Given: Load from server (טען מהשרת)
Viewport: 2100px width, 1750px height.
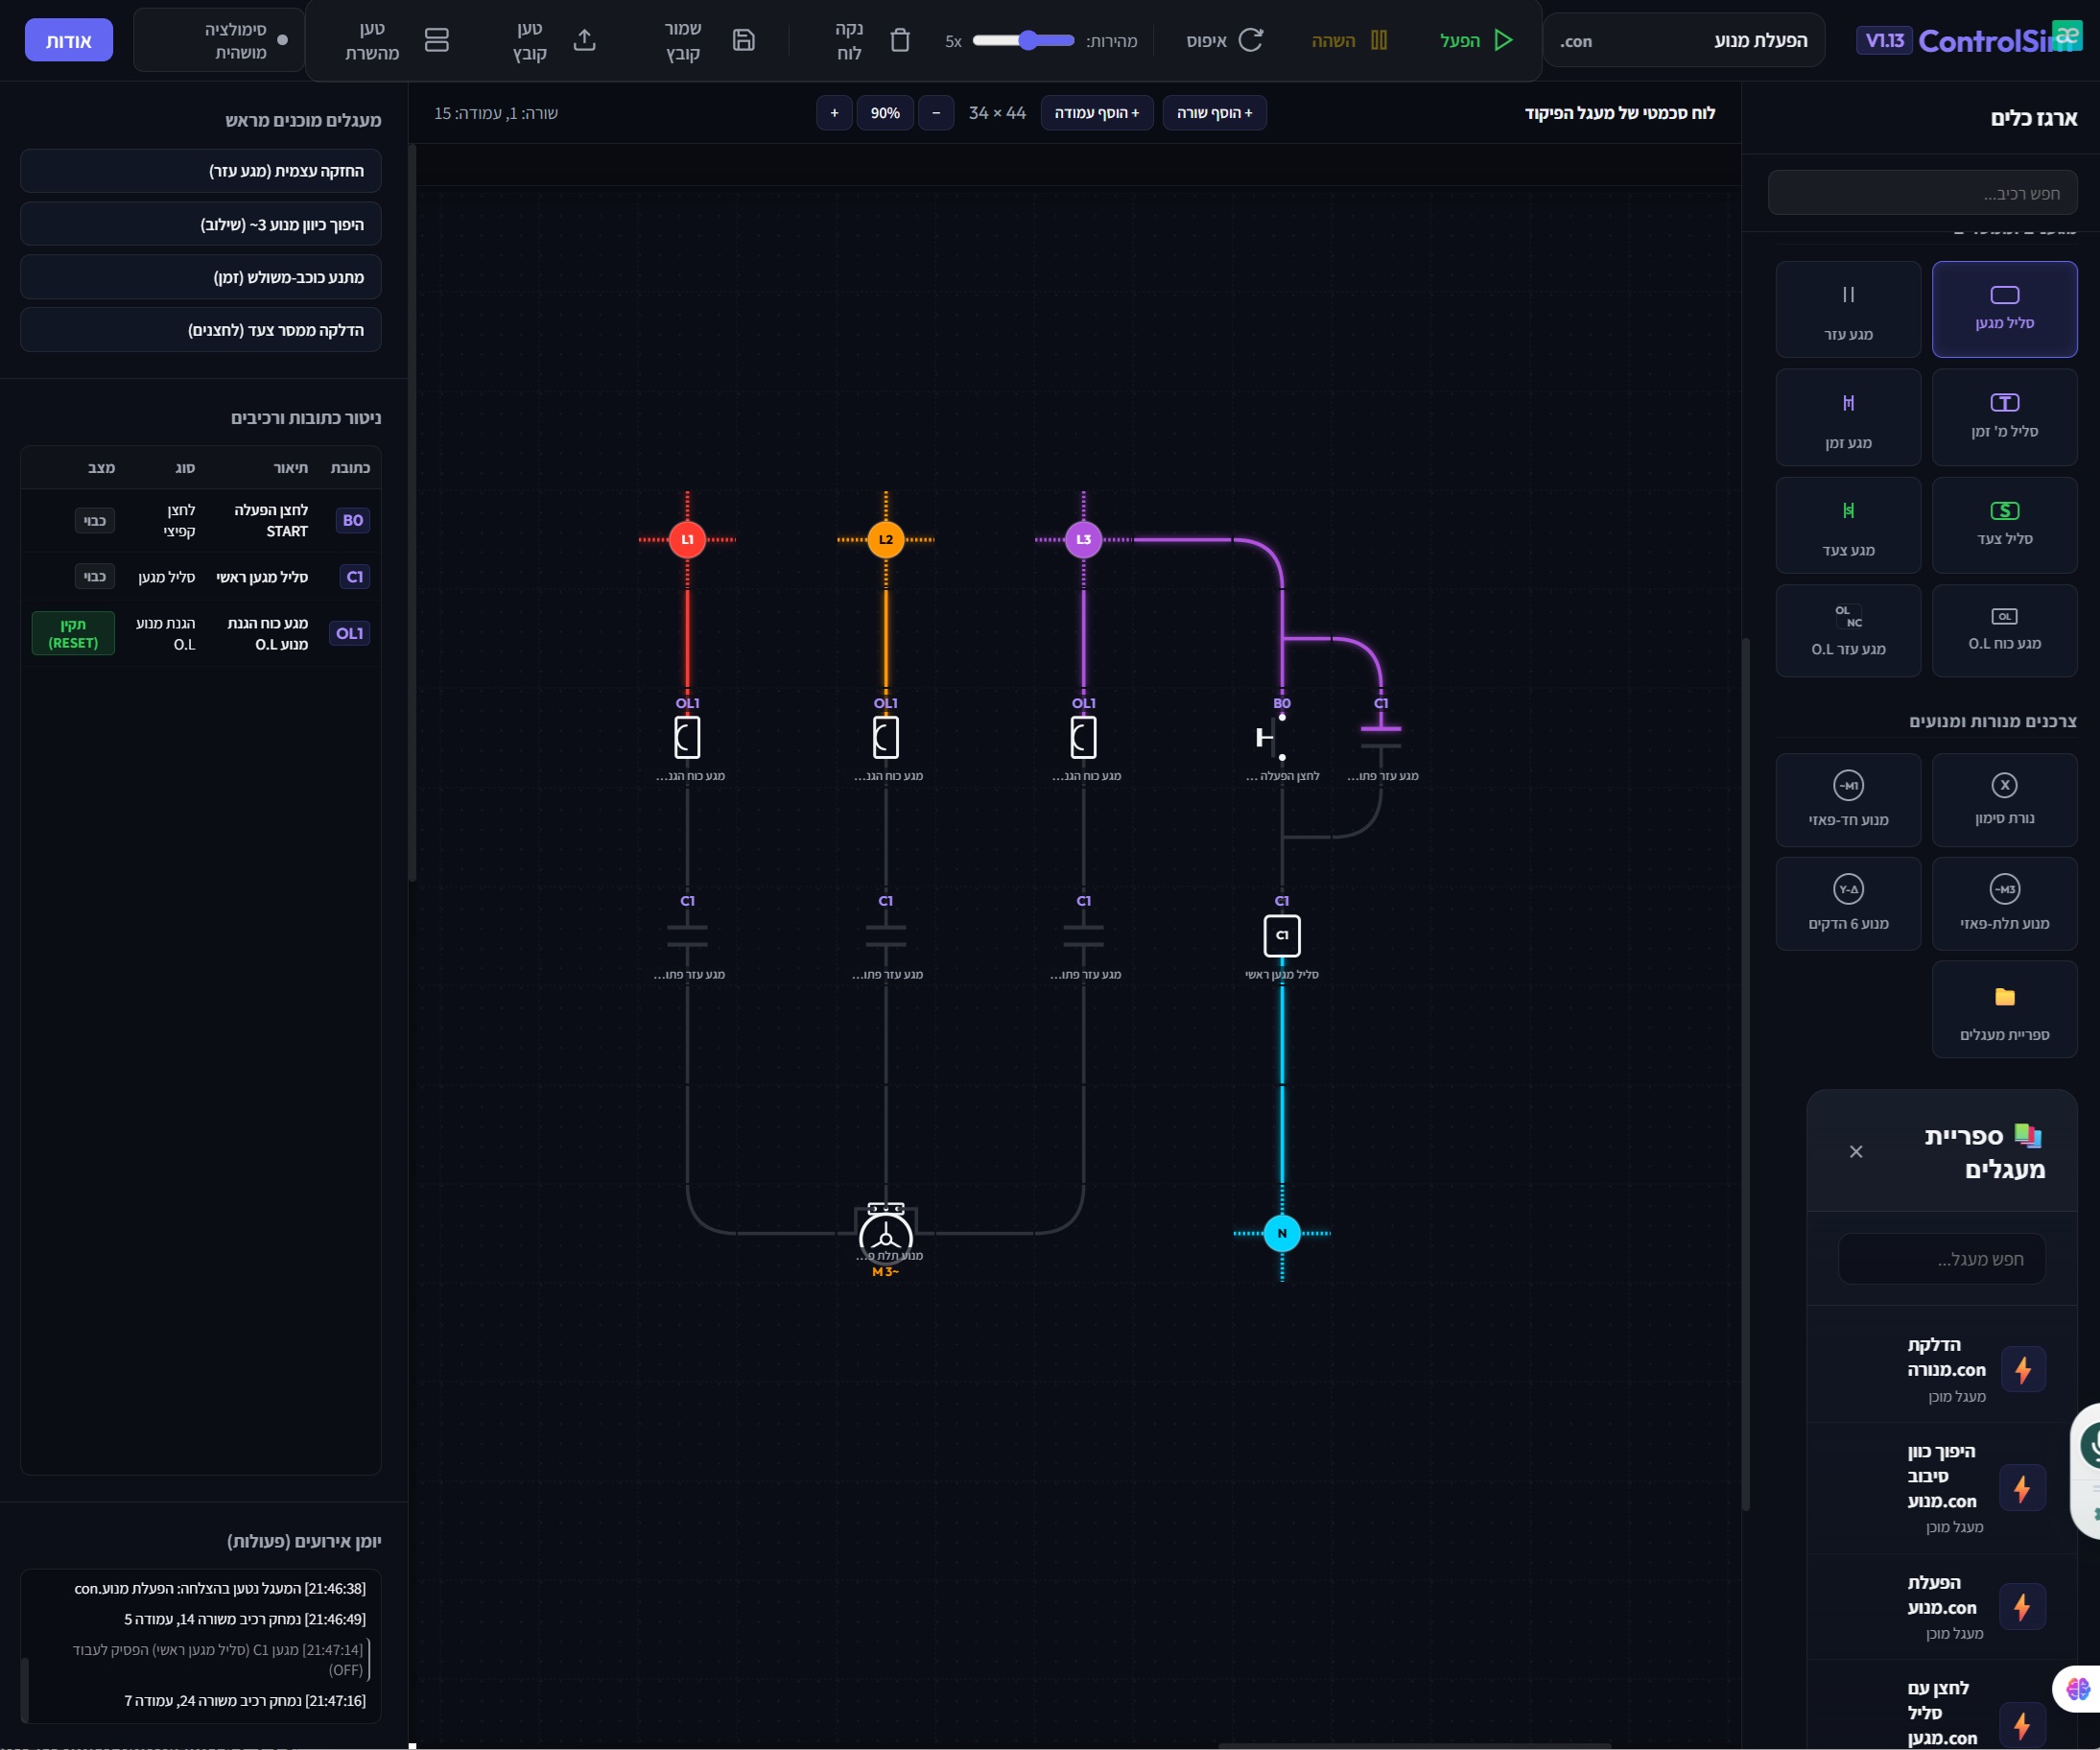Looking at the screenshot, I should click(x=397, y=40).
